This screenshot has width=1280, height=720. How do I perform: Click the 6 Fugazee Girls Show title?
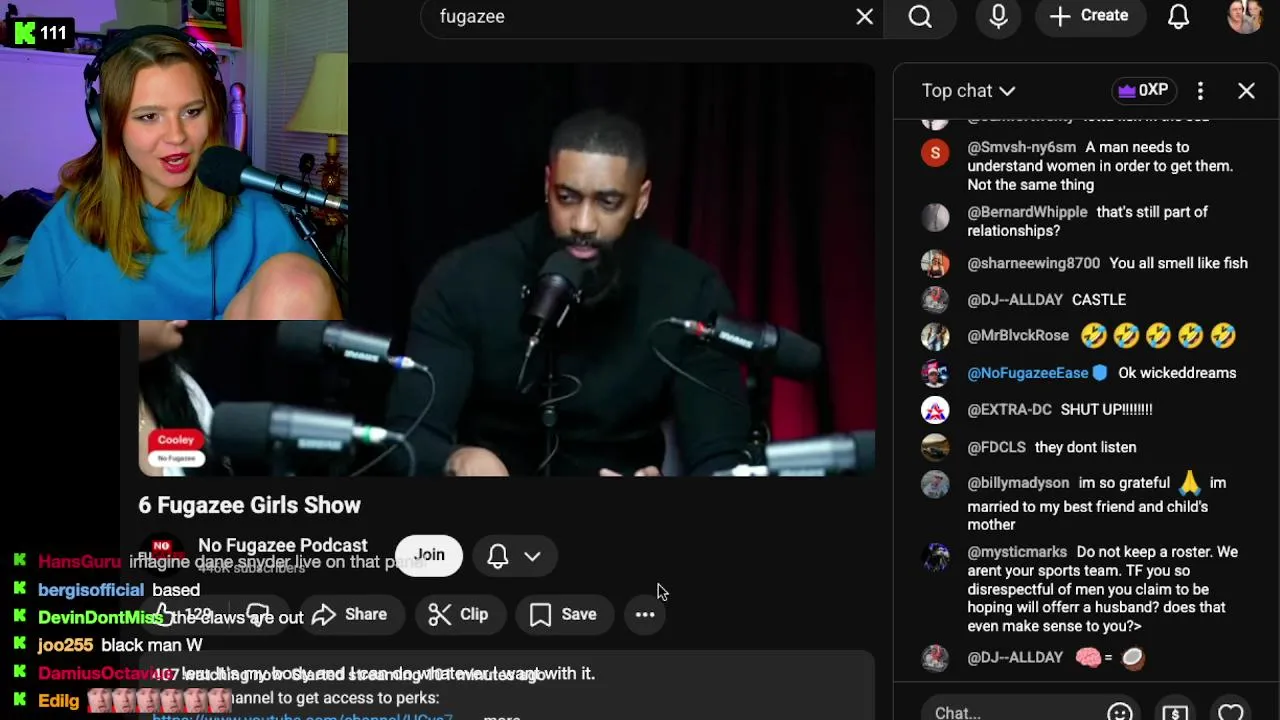click(250, 506)
